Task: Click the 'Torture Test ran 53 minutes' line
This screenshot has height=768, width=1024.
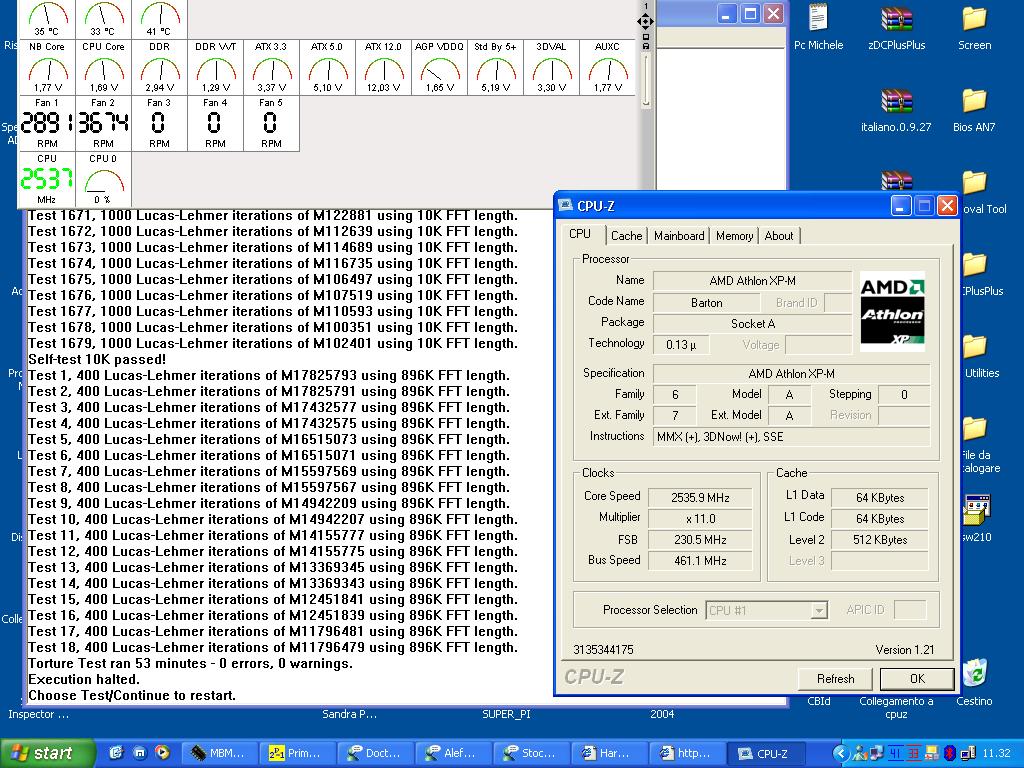Action: pyautogui.click(x=190, y=664)
